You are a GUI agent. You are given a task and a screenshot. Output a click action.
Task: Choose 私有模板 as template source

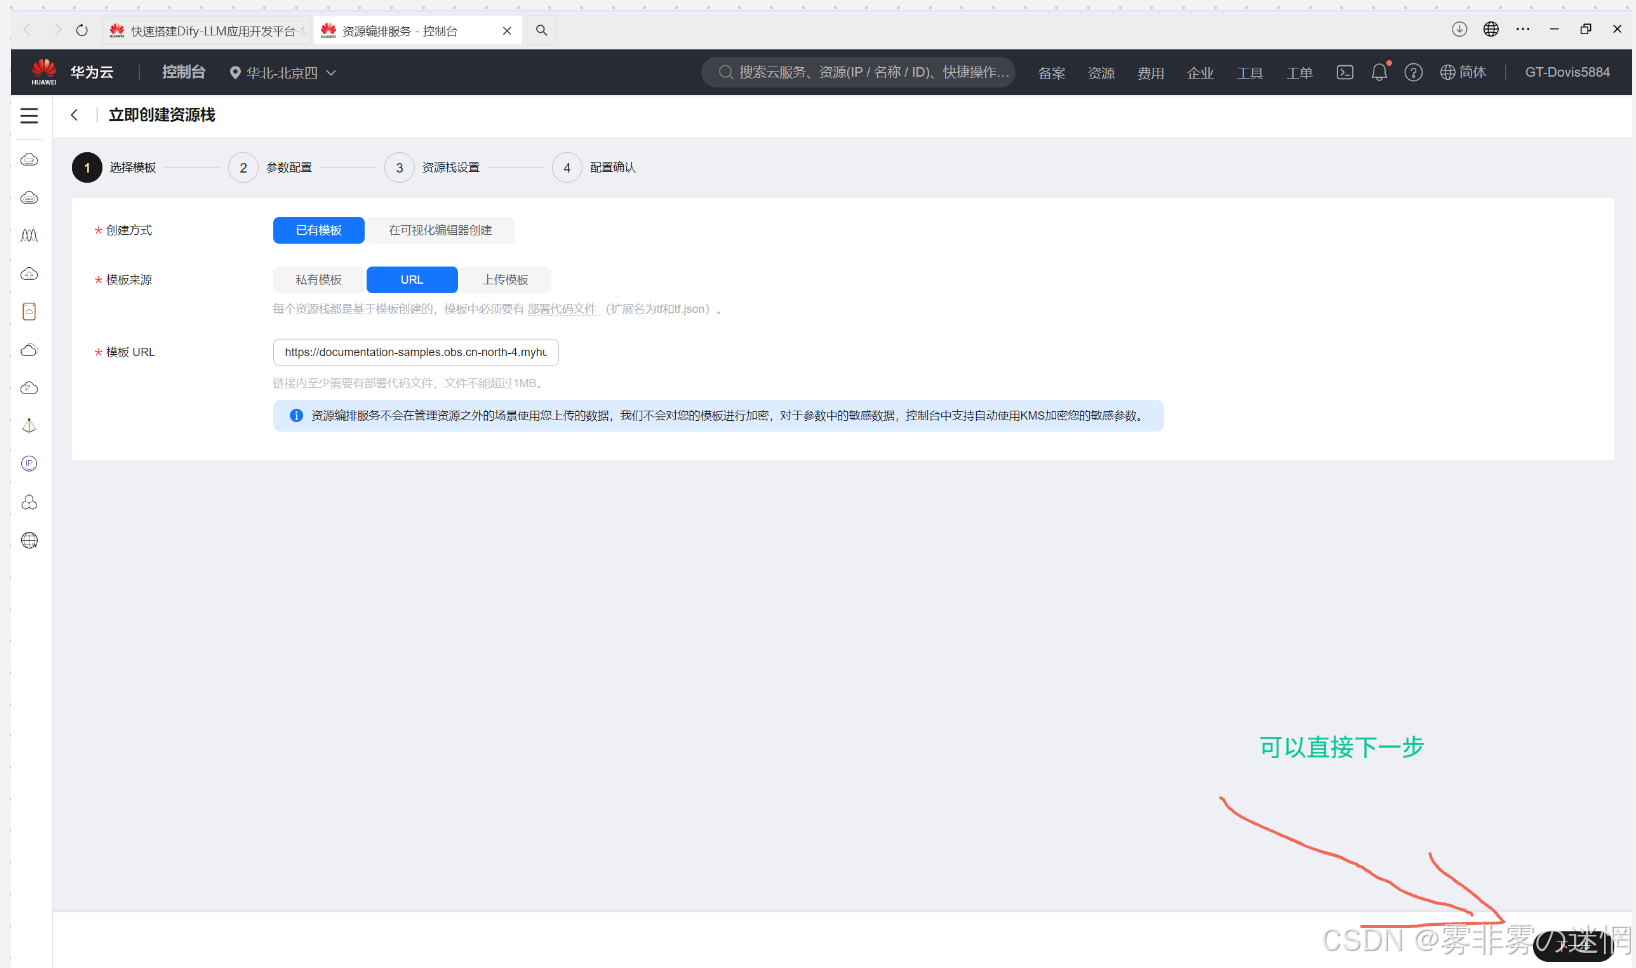(319, 280)
